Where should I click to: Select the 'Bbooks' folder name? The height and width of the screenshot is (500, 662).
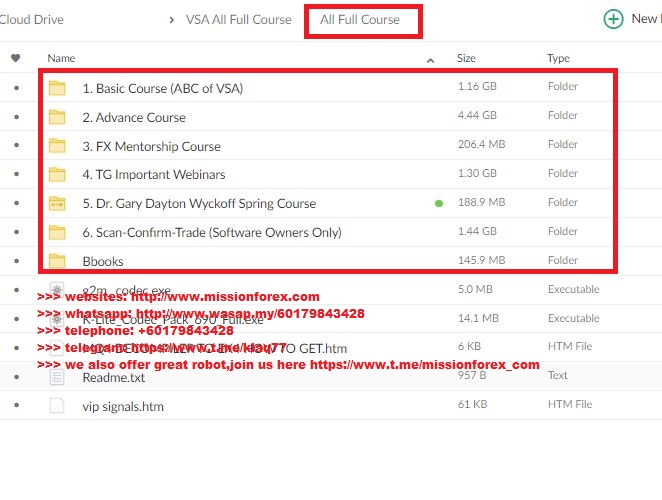coord(103,261)
